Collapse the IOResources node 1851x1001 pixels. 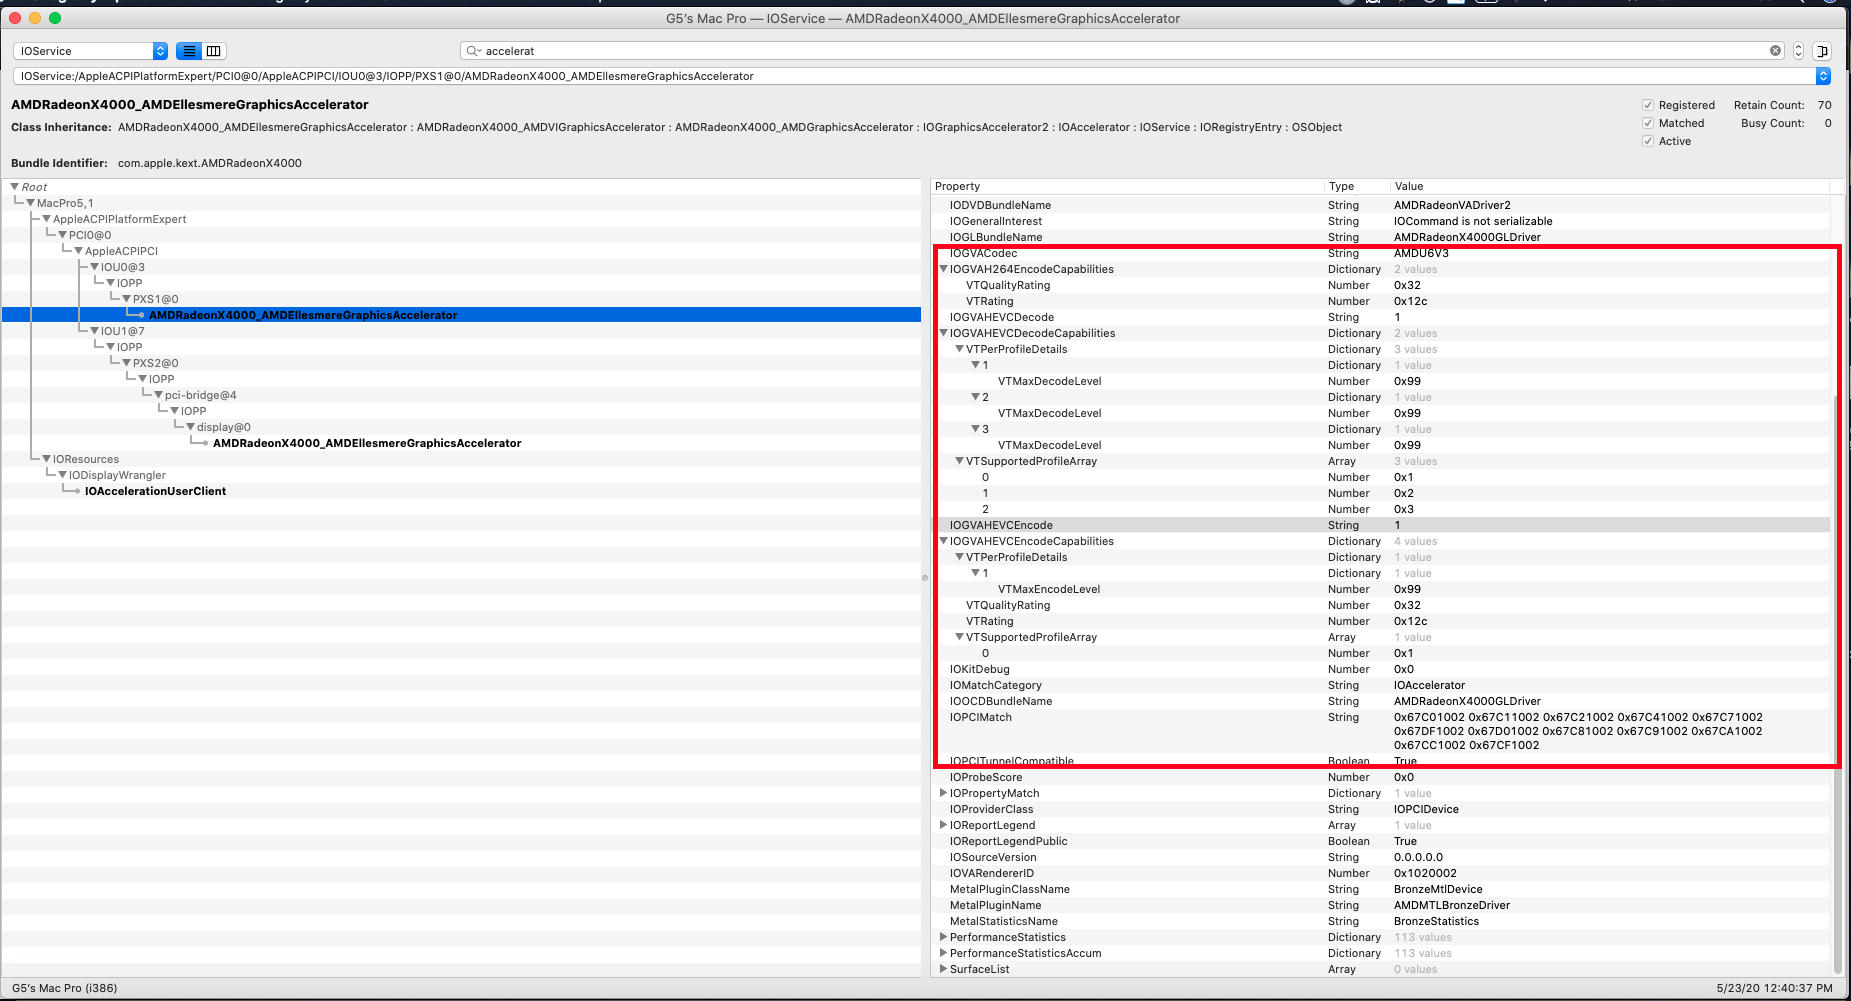(x=46, y=459)
